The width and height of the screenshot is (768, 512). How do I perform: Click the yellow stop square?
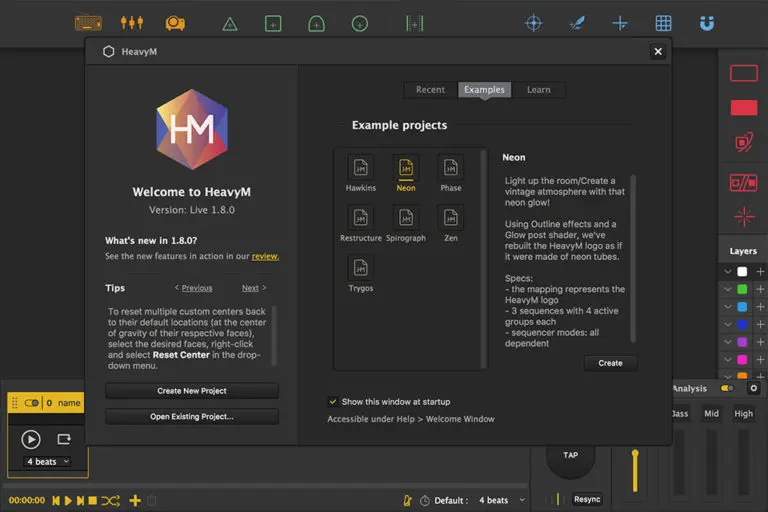tap(92, 500)
